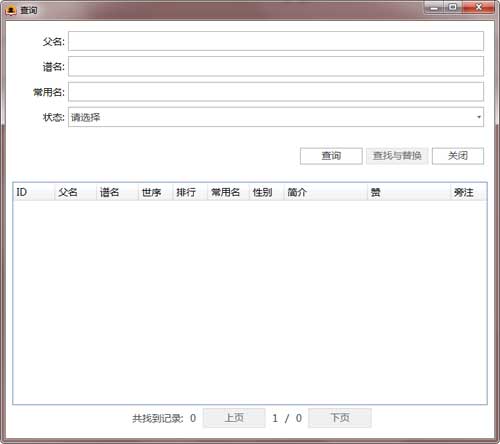
Task: Focus the 父名 text field
Action: point(276,41)
